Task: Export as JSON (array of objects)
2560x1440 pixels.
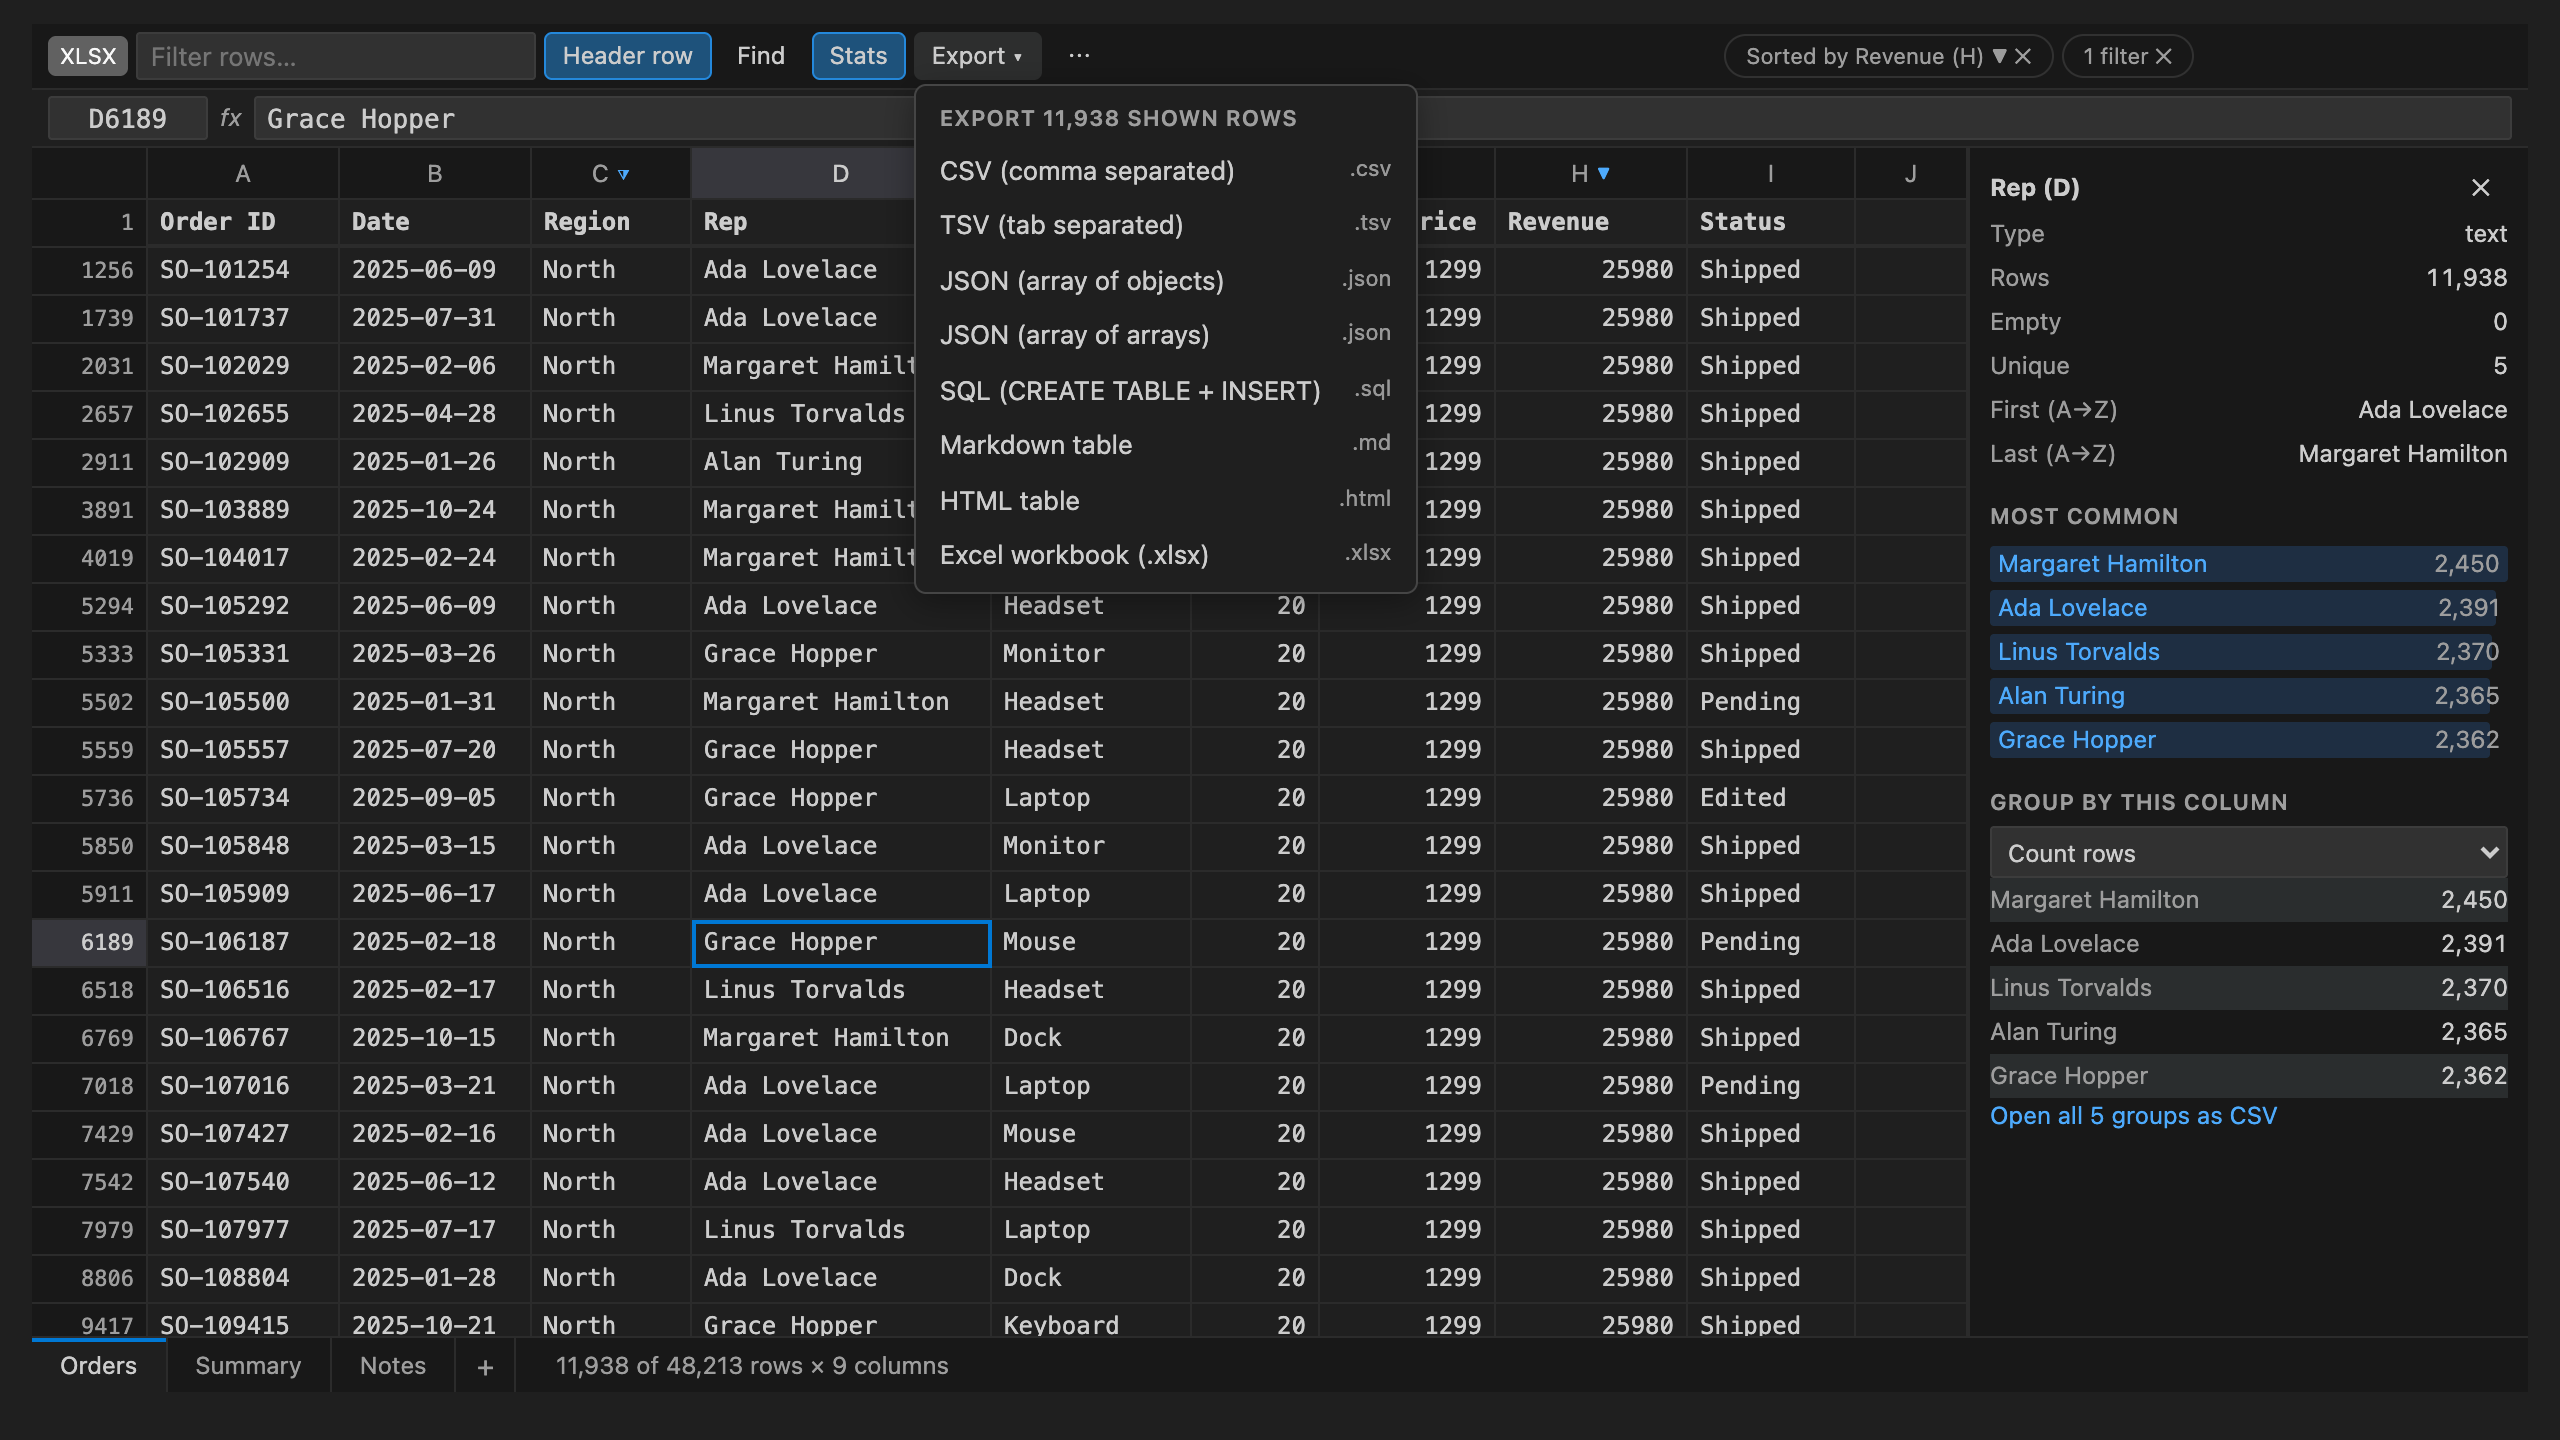Action: tap(1165, 281)
